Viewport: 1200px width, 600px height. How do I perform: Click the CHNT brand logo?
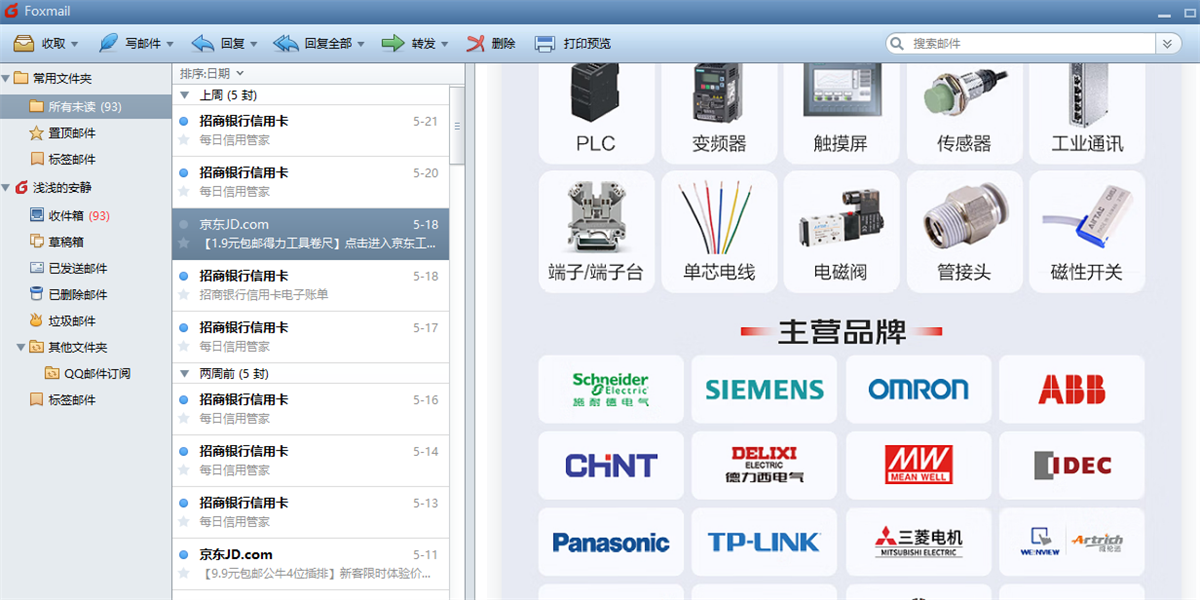pos(611,466)
